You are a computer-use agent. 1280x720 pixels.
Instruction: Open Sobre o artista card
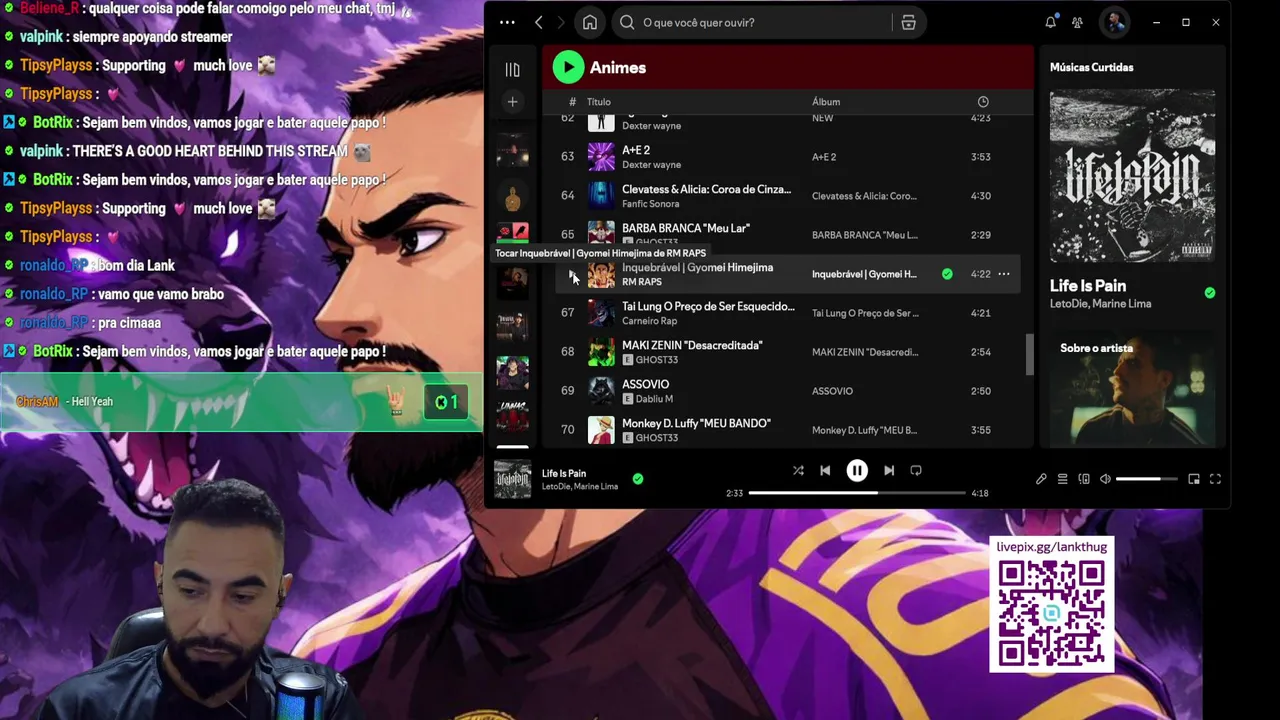click(x=1132, y=388)
